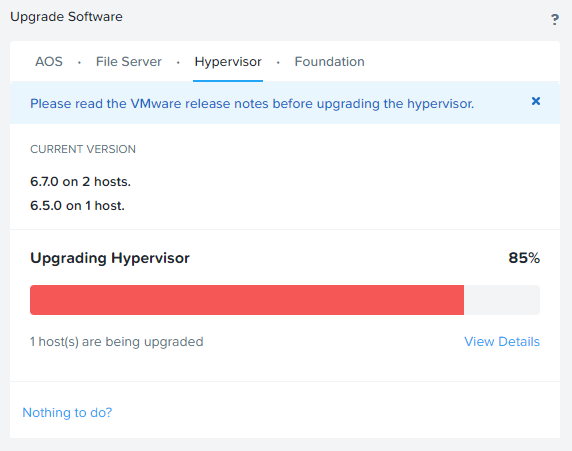572x451 pixels.
Task: Click the Upgrading Hypervisor heading
Action: [110, 258]
